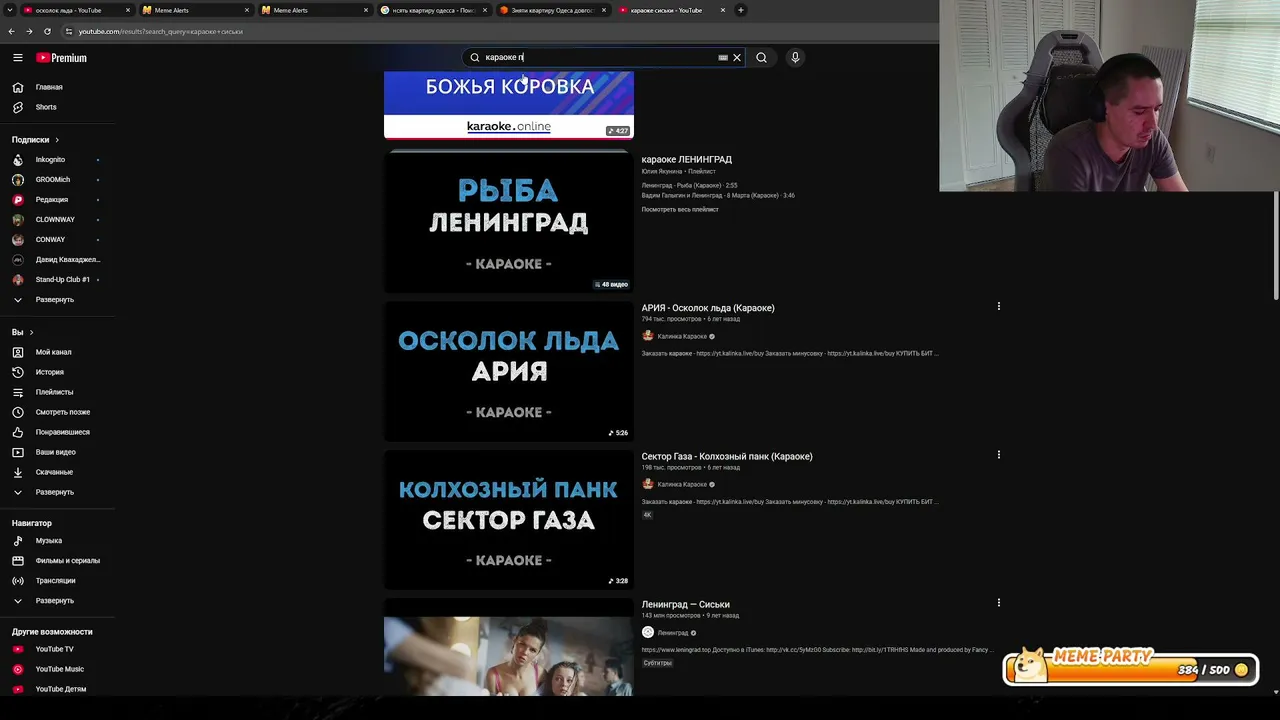Screen dimensions: 1280x720
Task: Open Сектор Газа - Колхозный панк title
Action: (727, 456)
